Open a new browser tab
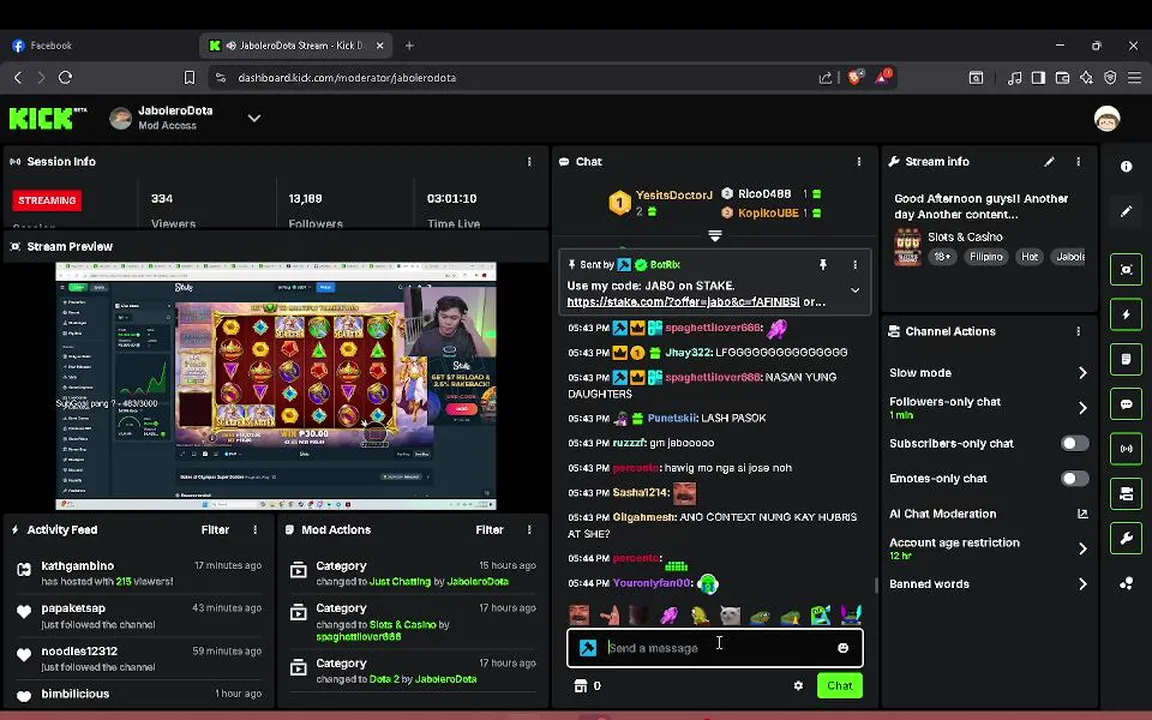Viewport: 1152px width, 720px height. tap(409, 46)
